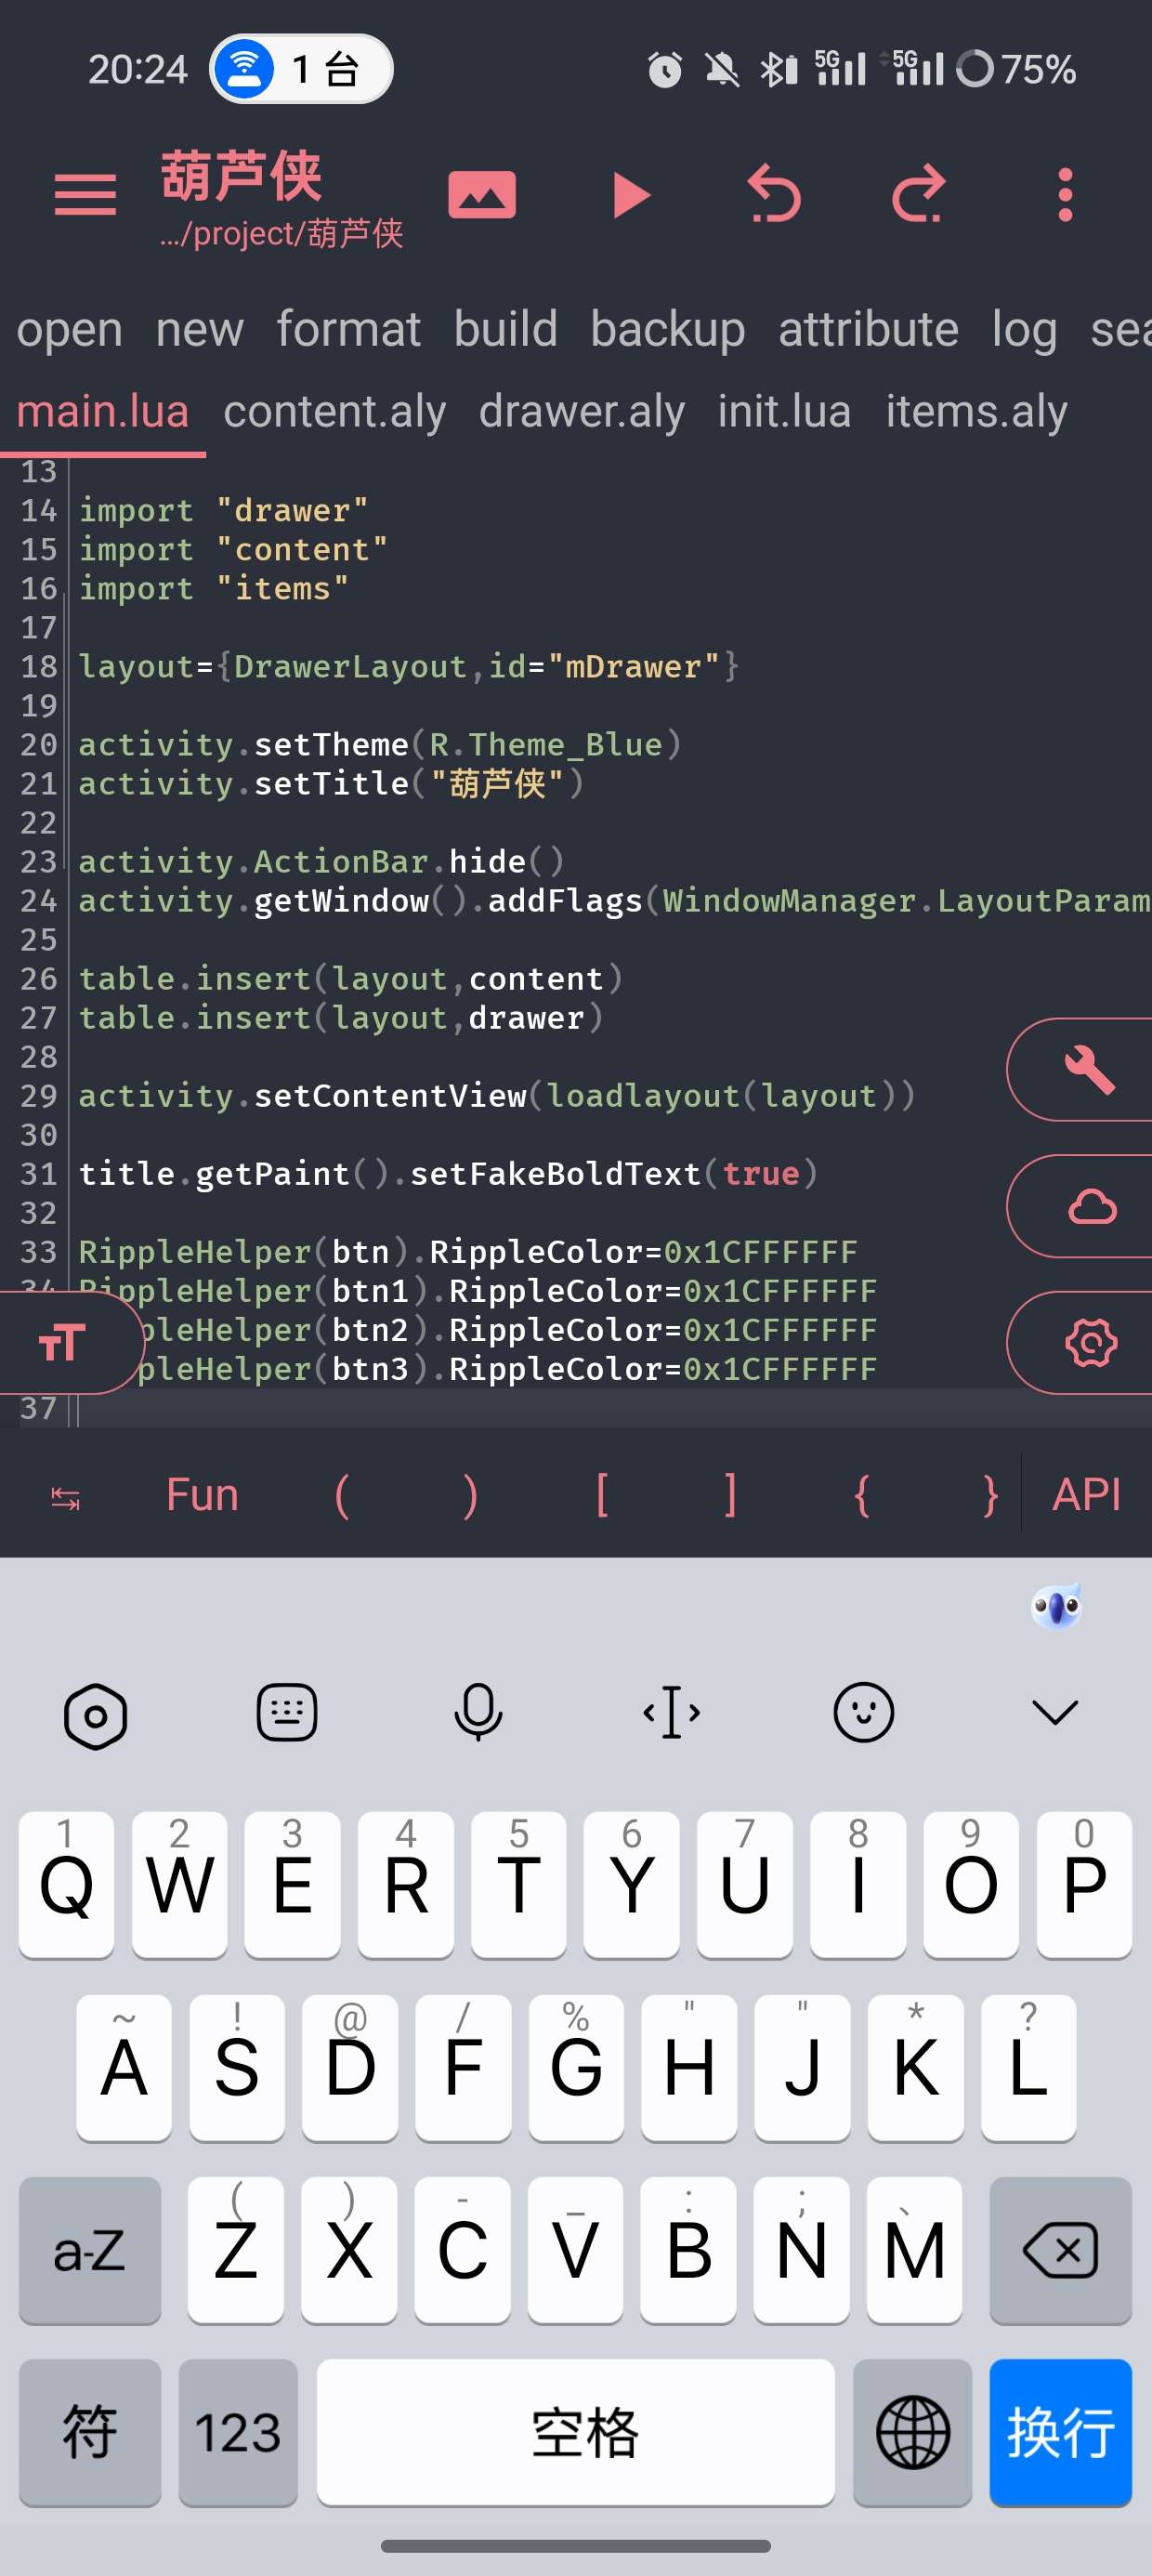Tap the wrench tools floating button
This screenshot has height=2576, width=1152.
click(1080, 1069)
